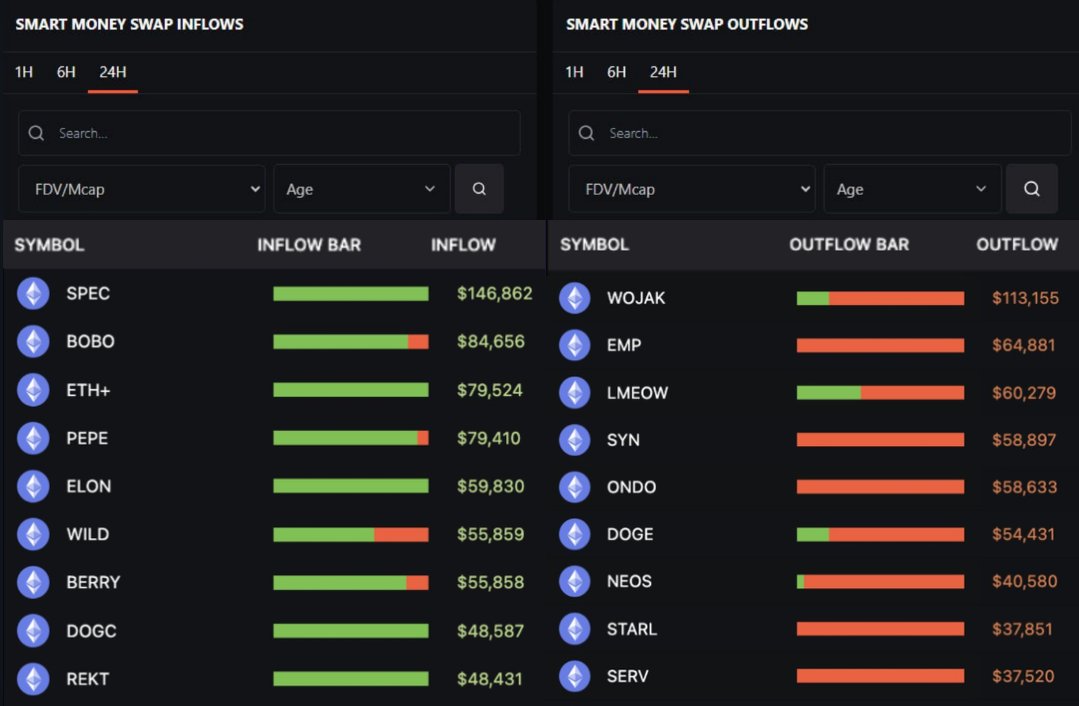1079x706 pixels.
Task: Click the Ethereum icon next to ONDO
Action: [x=575, y=487]
